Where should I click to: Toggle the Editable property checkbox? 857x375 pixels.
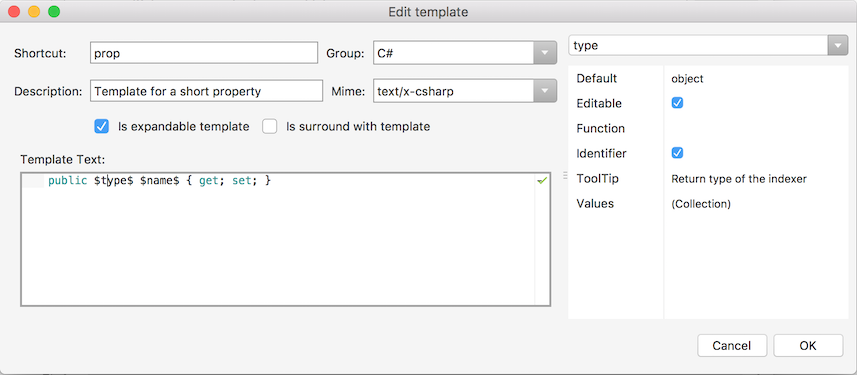point(677,103)
